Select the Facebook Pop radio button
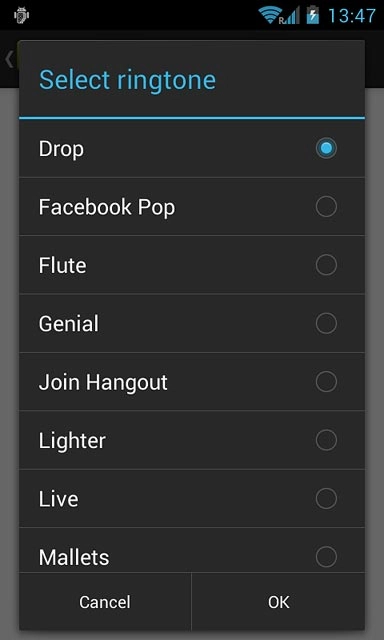Viewport: 384px width, 640px height. tap(326, 207)
